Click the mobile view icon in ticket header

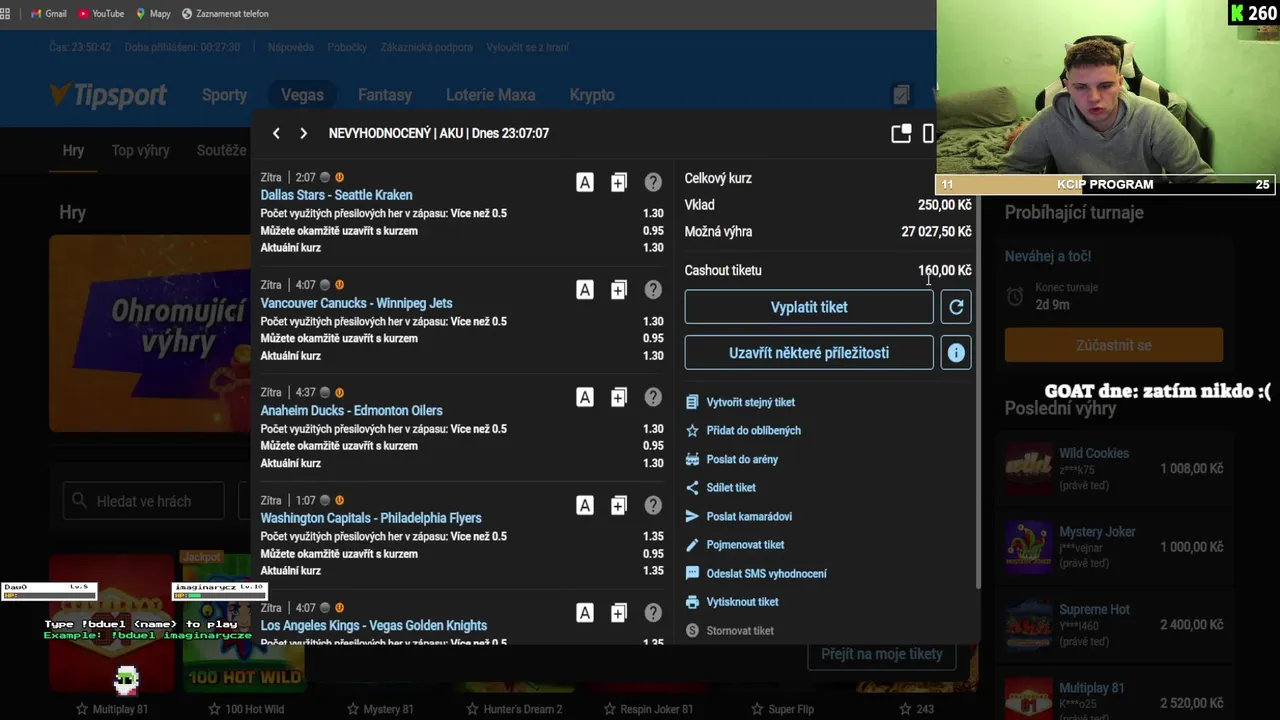click(928, 133)
